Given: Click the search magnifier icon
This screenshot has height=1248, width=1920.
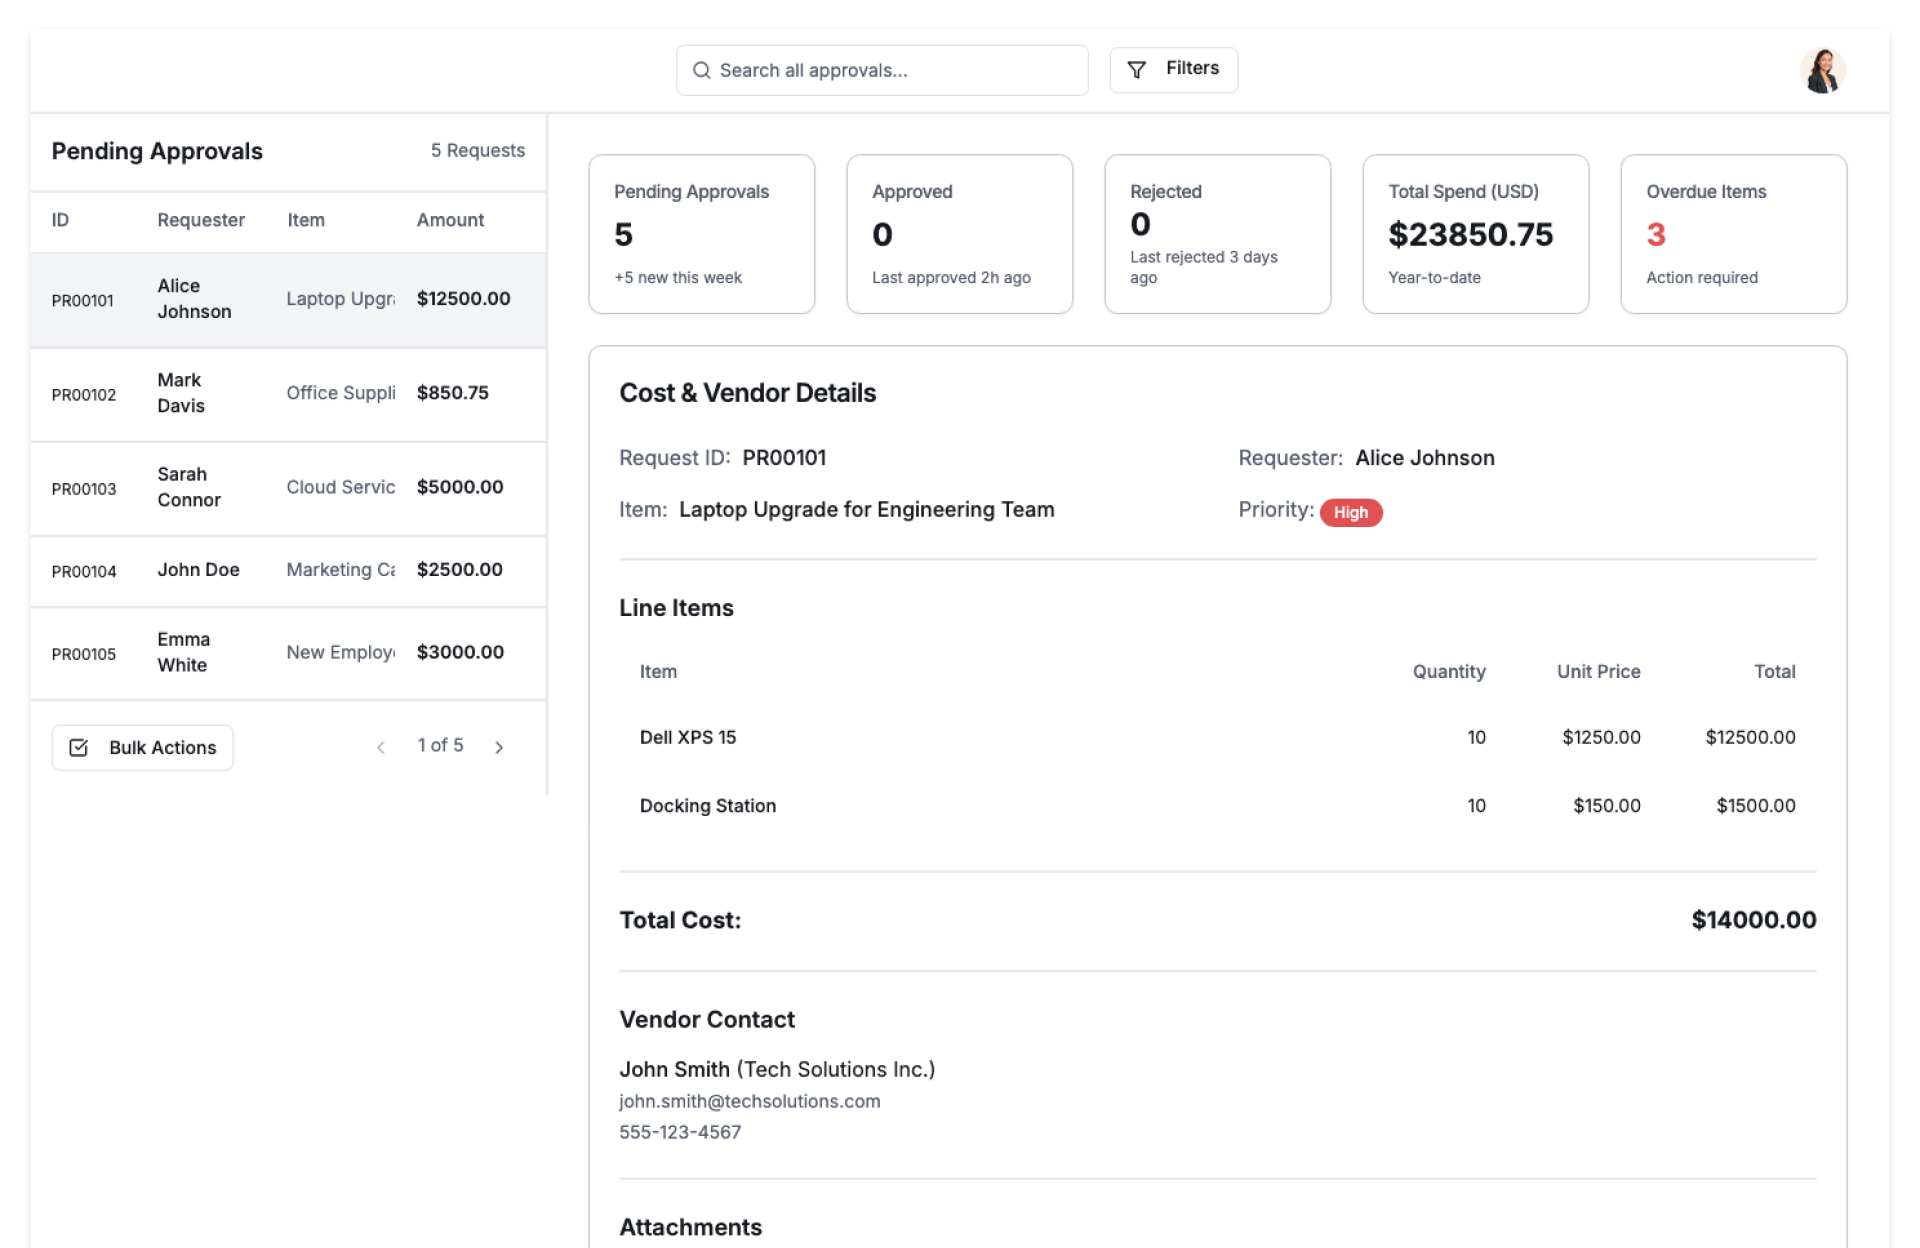Looking at the screenshot, I should tap(702, 70).
